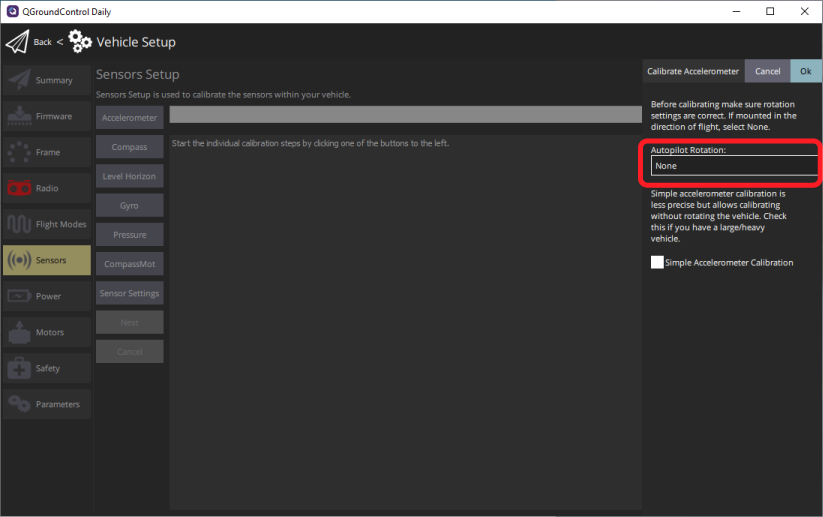Maximize the QGroundControl window
The width and height of the screenshot is (823, 517).
[x=770, y=12]
